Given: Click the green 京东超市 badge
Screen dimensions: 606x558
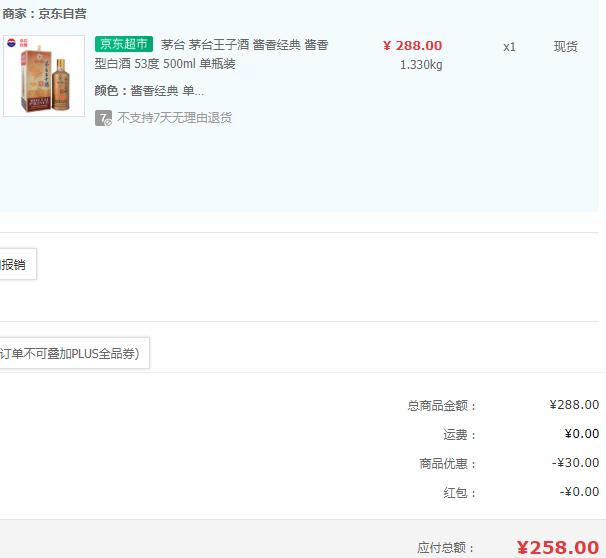Looking at the screenshot, I should pyautogui.click(x=124, y=44).
